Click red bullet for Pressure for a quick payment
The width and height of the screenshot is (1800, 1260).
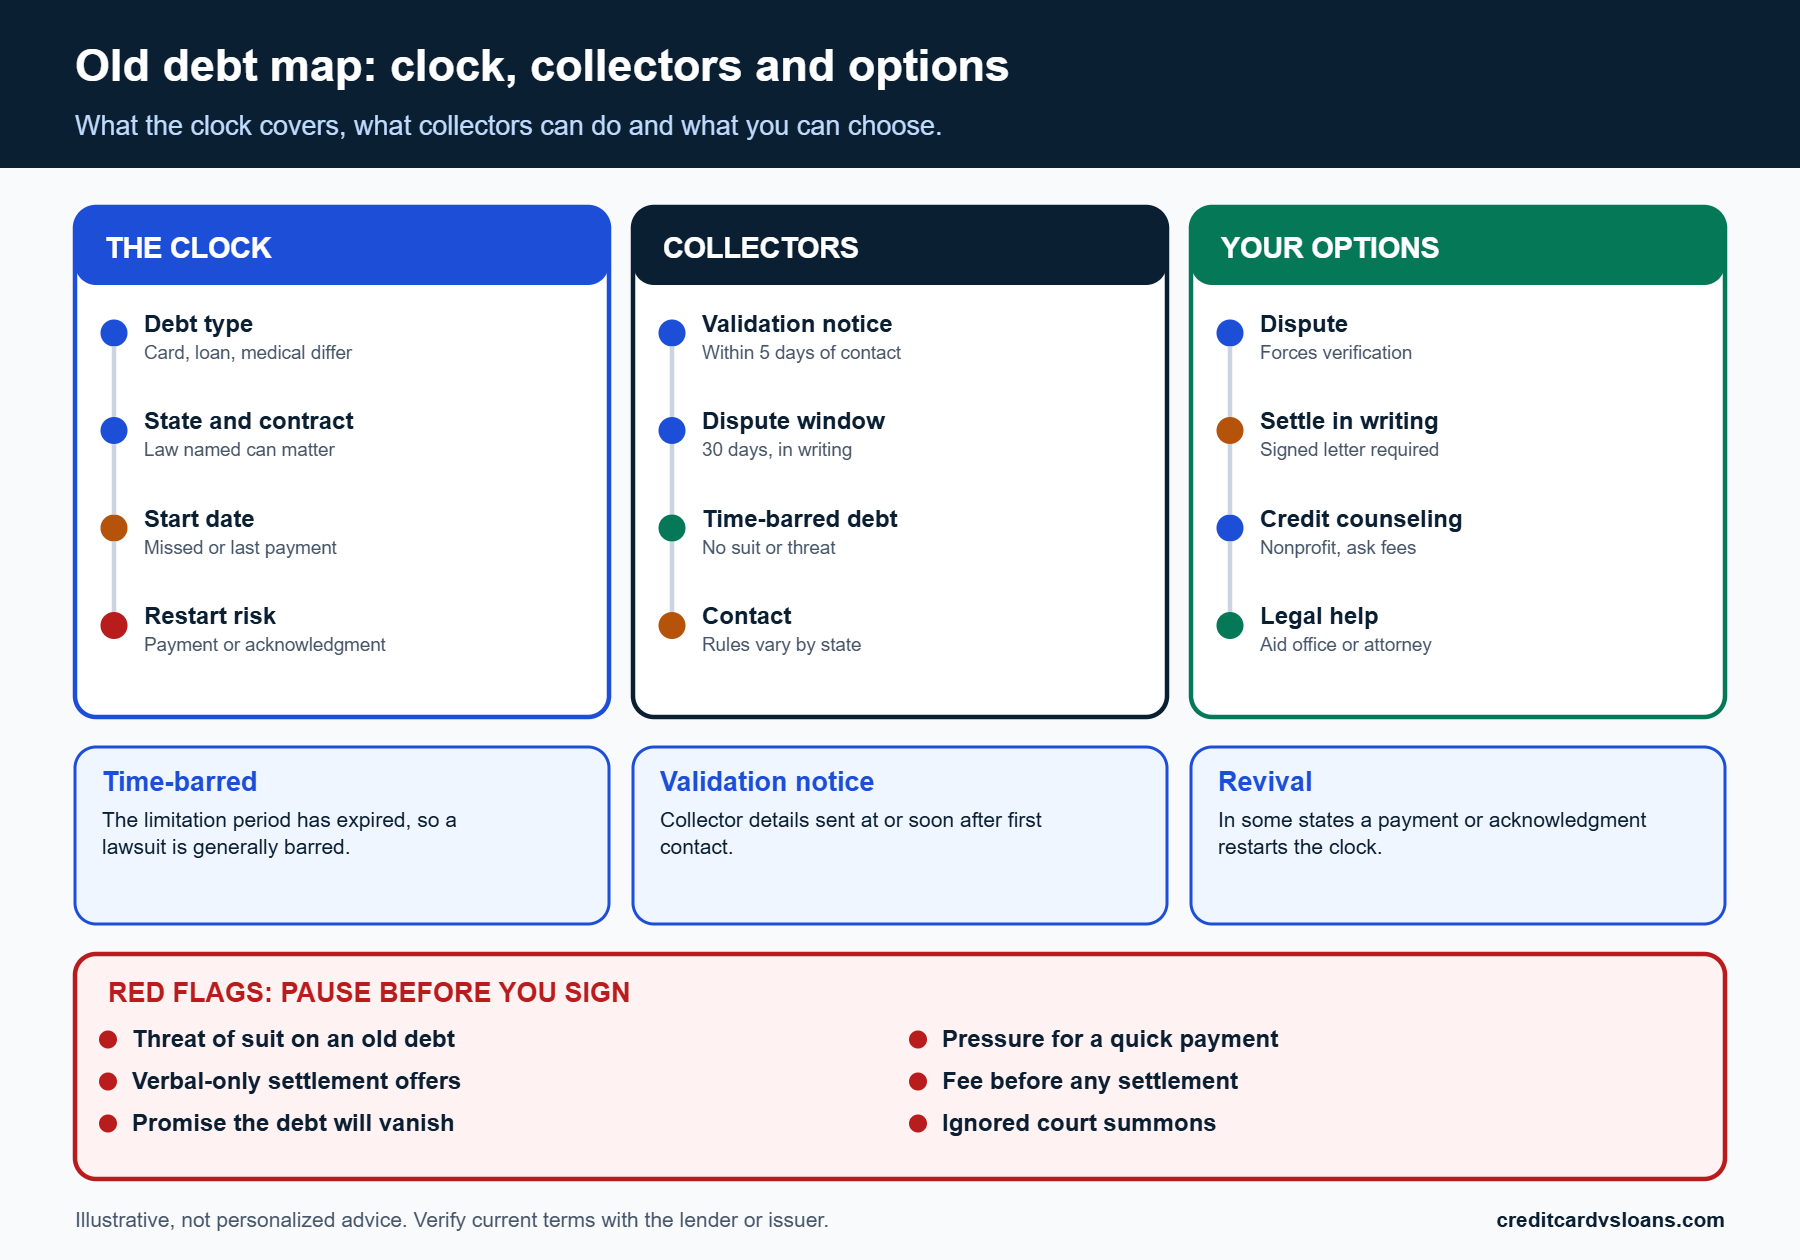click(x=918, y=1039)
